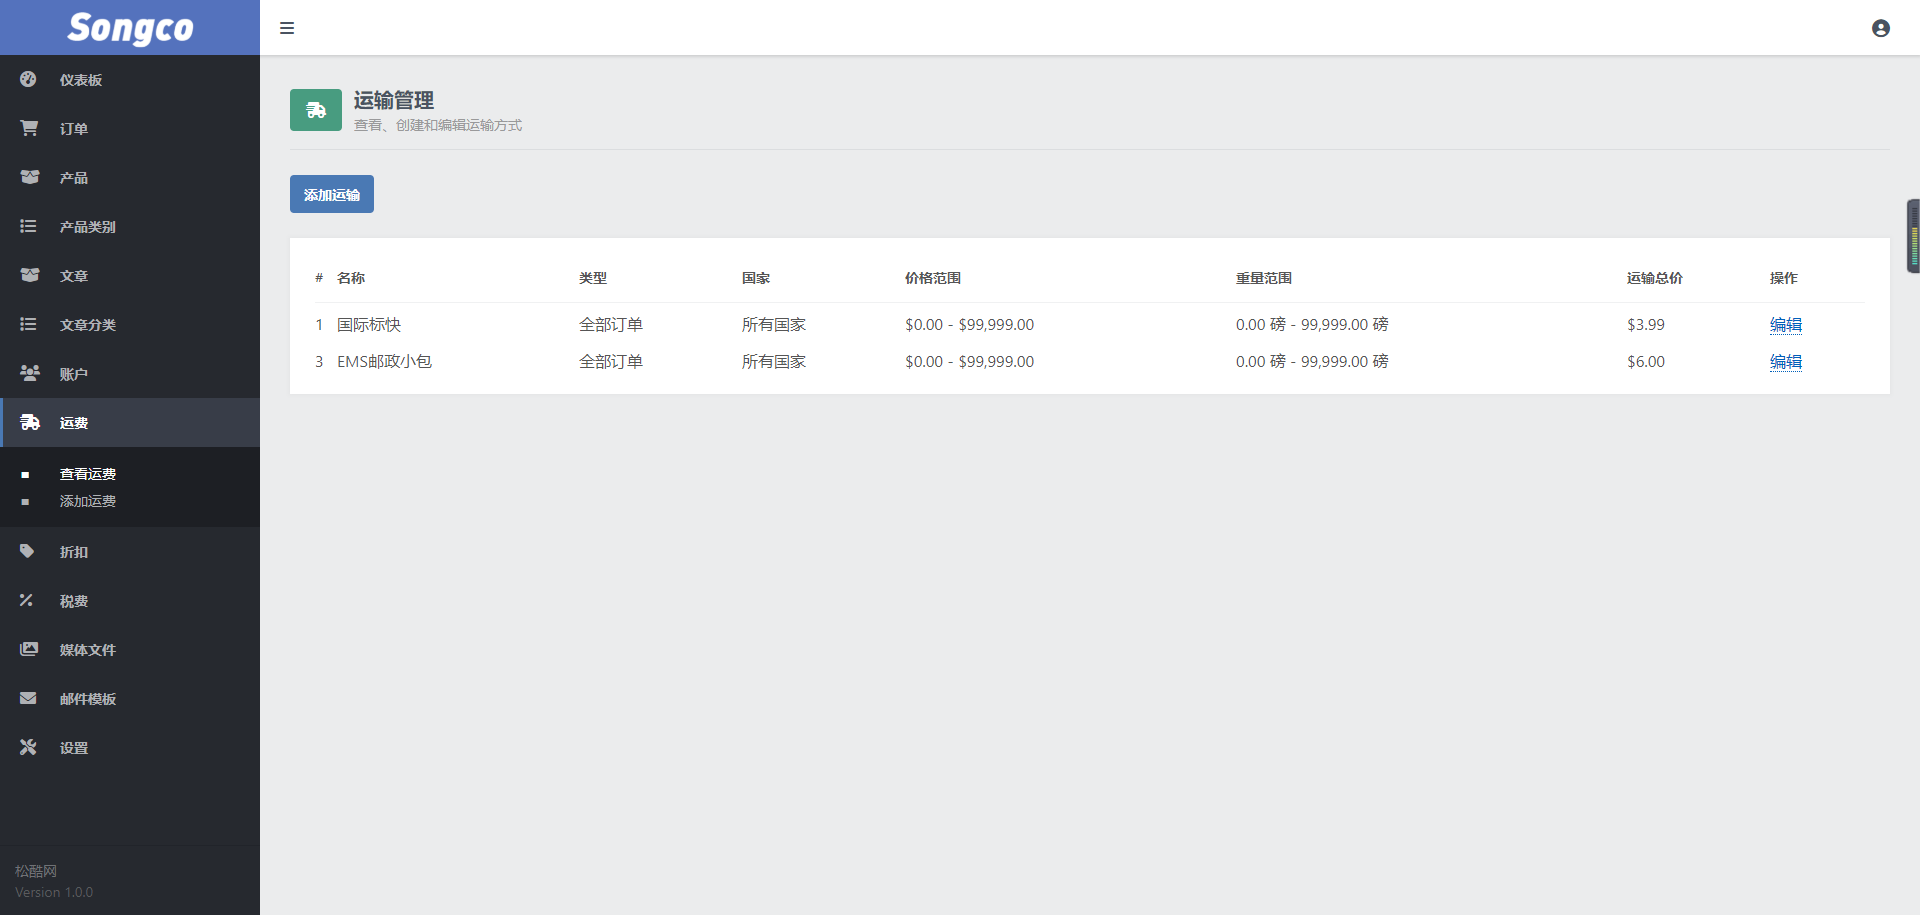Open 产品 menu item
This screenshot has height=915, width=1920.
[x=130, y=178]
